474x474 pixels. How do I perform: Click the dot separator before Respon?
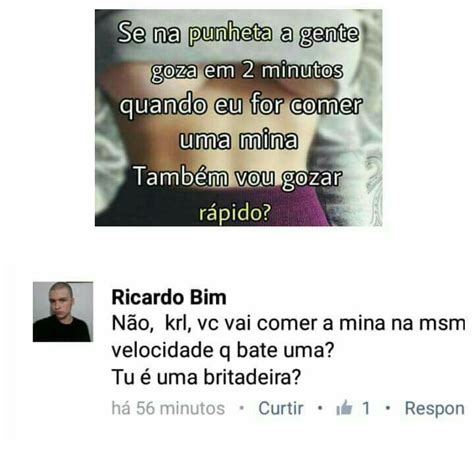click(x=387, y=407)
